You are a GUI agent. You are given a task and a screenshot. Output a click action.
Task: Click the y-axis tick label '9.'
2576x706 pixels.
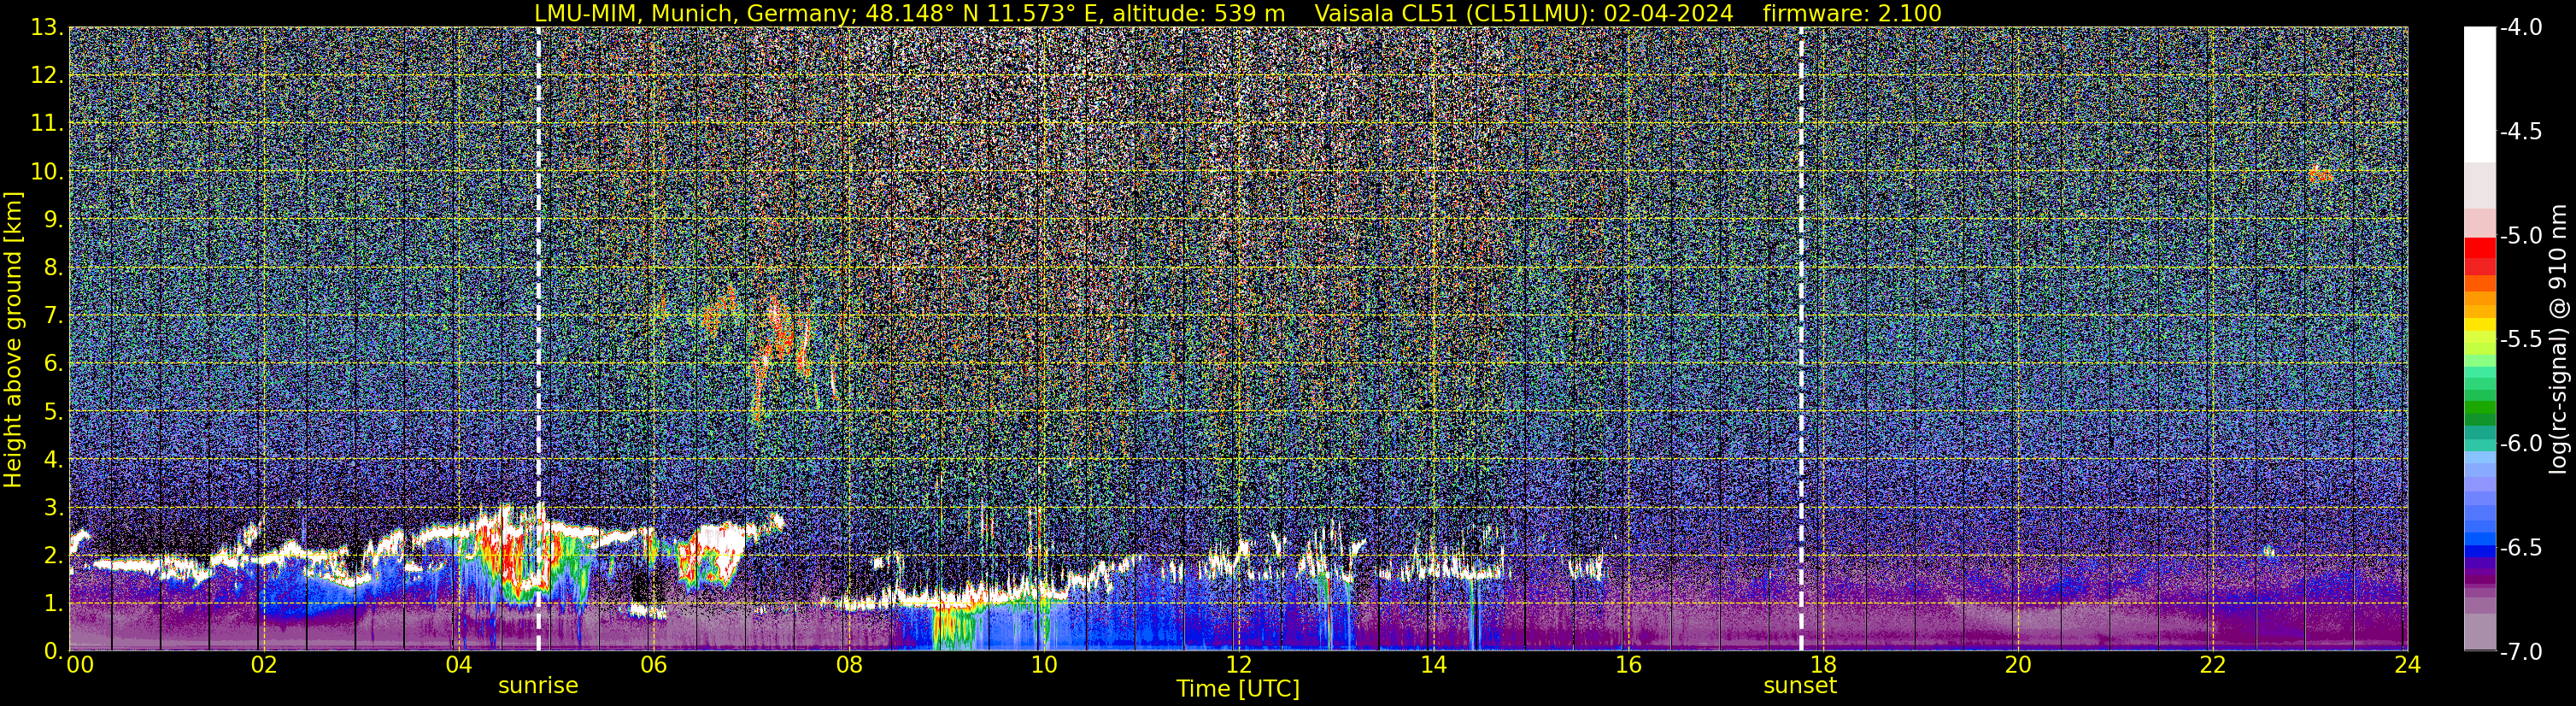click(x=54, y=220)
